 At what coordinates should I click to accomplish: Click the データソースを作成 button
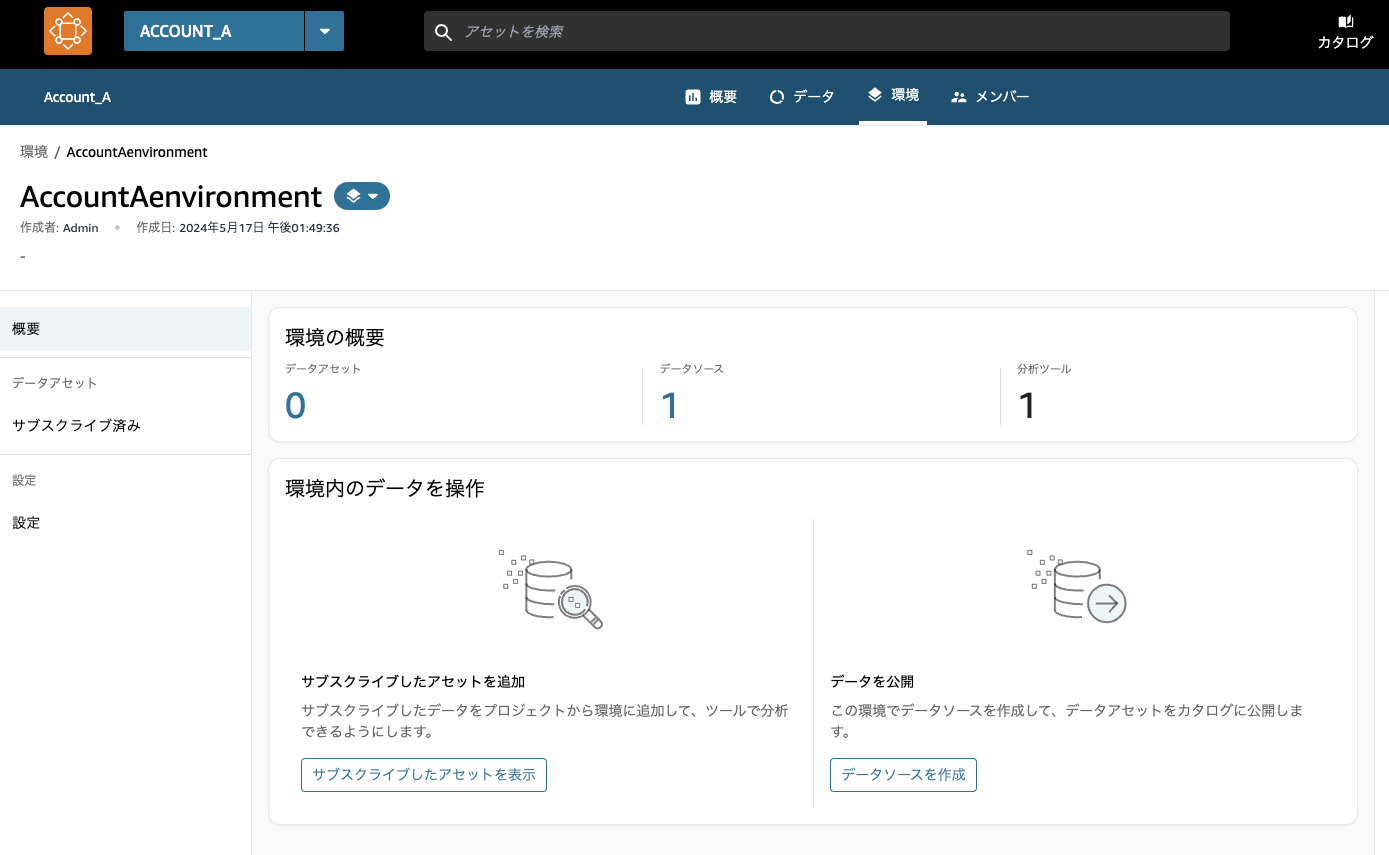pyautogui.click(x=902, y=774)
